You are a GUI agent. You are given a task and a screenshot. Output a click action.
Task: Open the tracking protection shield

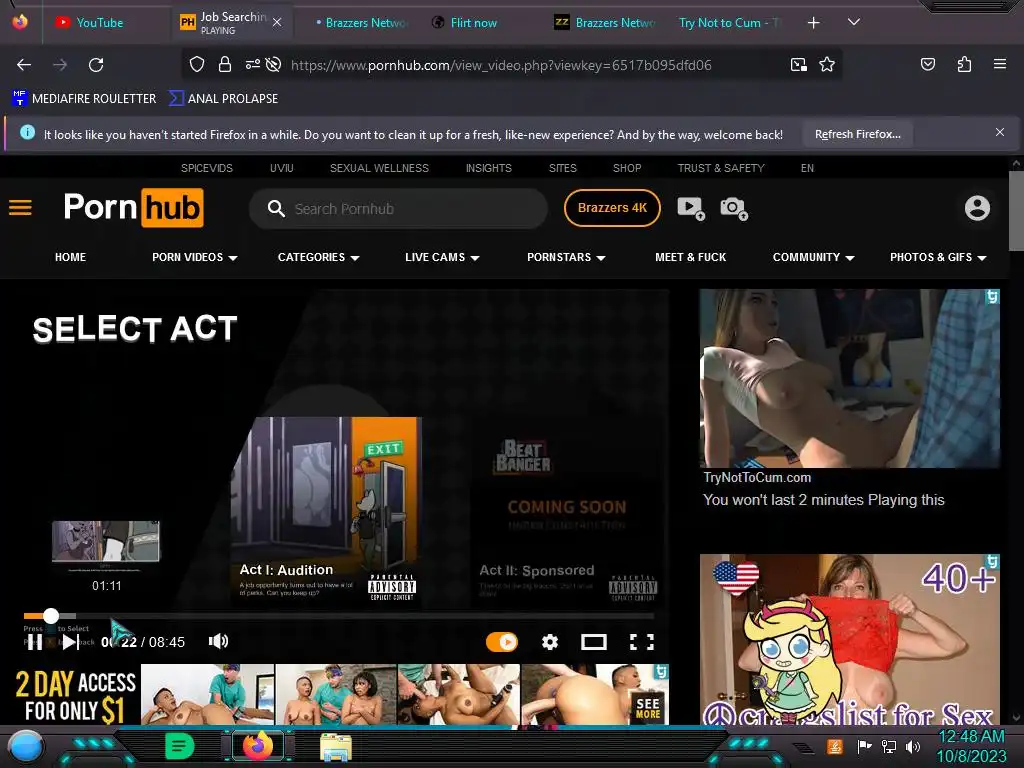point(197,65)
